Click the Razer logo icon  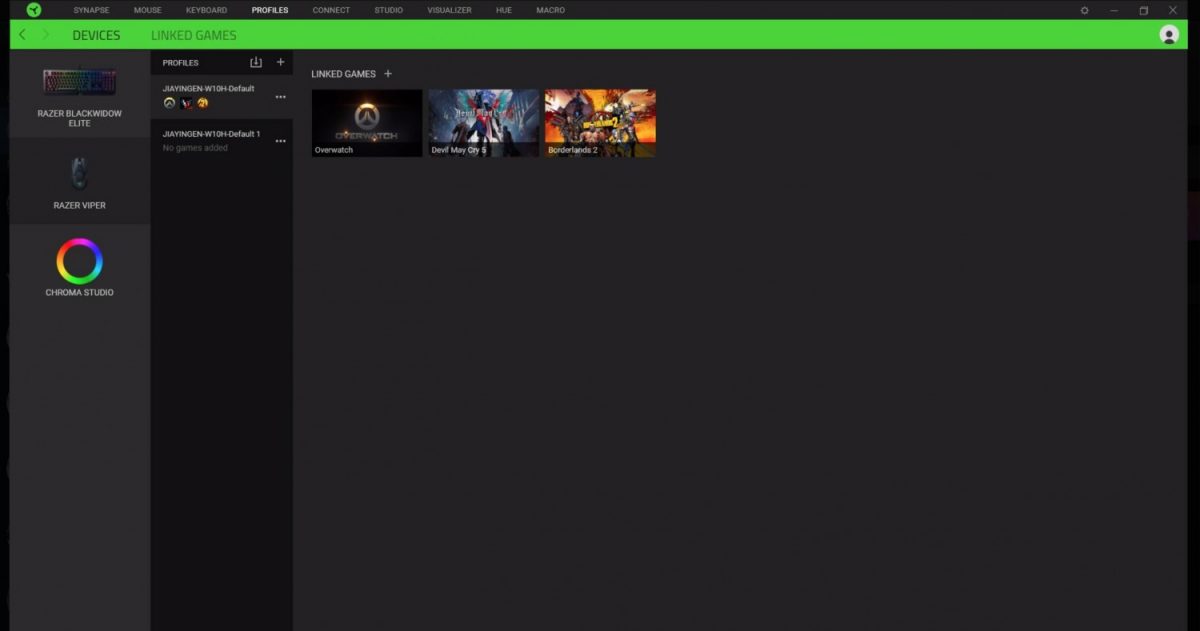pos(34,10)
